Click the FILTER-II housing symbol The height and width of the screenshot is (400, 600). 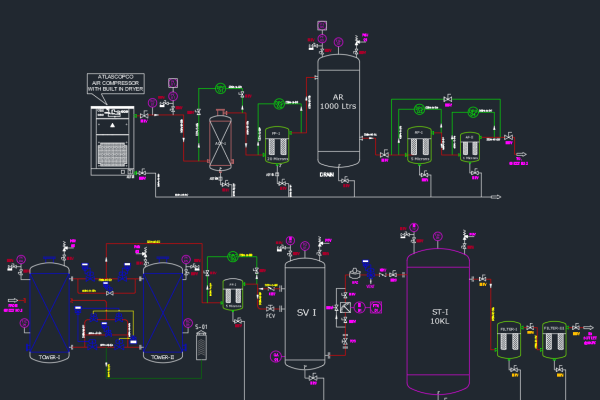[x=554, y=340]
